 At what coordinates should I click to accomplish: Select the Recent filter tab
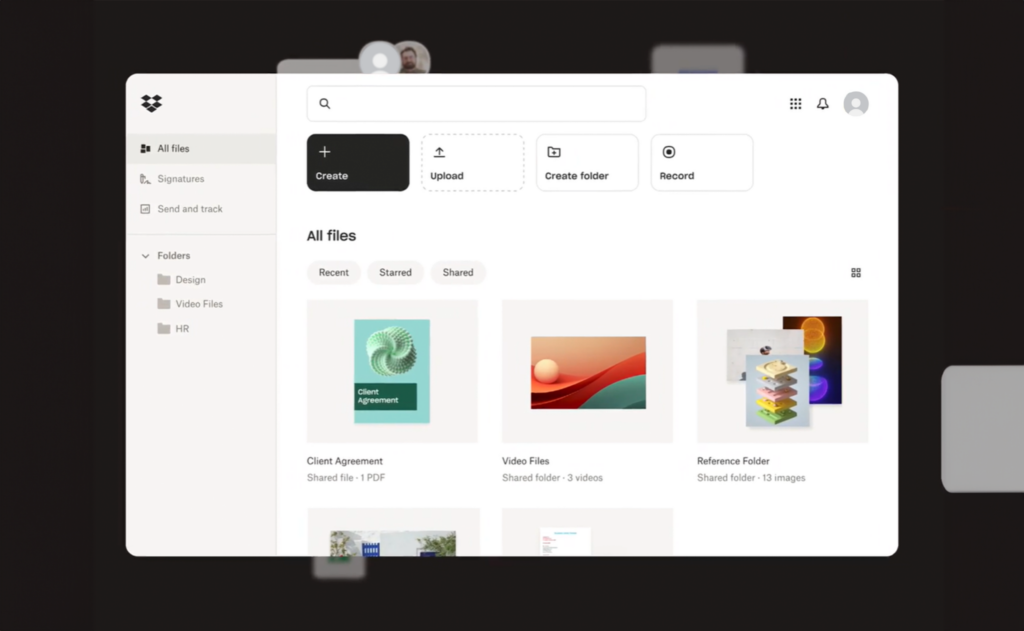[x=334, y=272]
